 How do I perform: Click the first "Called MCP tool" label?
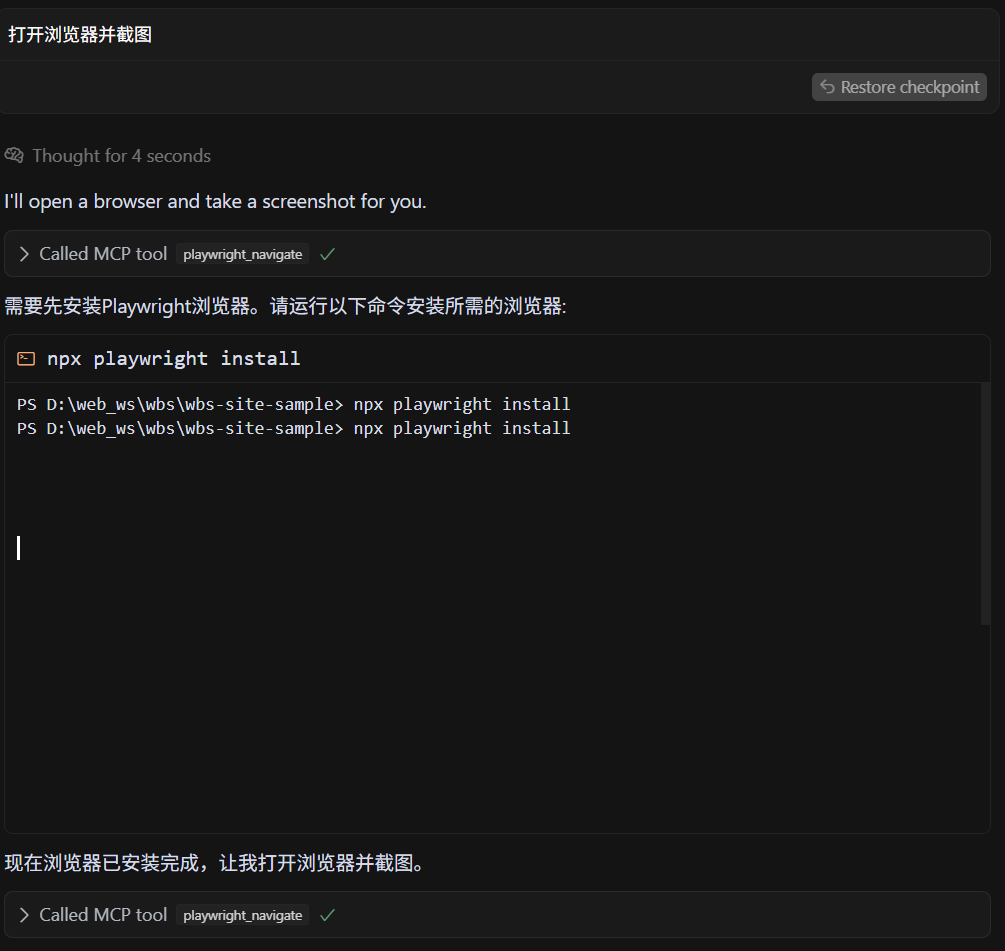point(103,254)
